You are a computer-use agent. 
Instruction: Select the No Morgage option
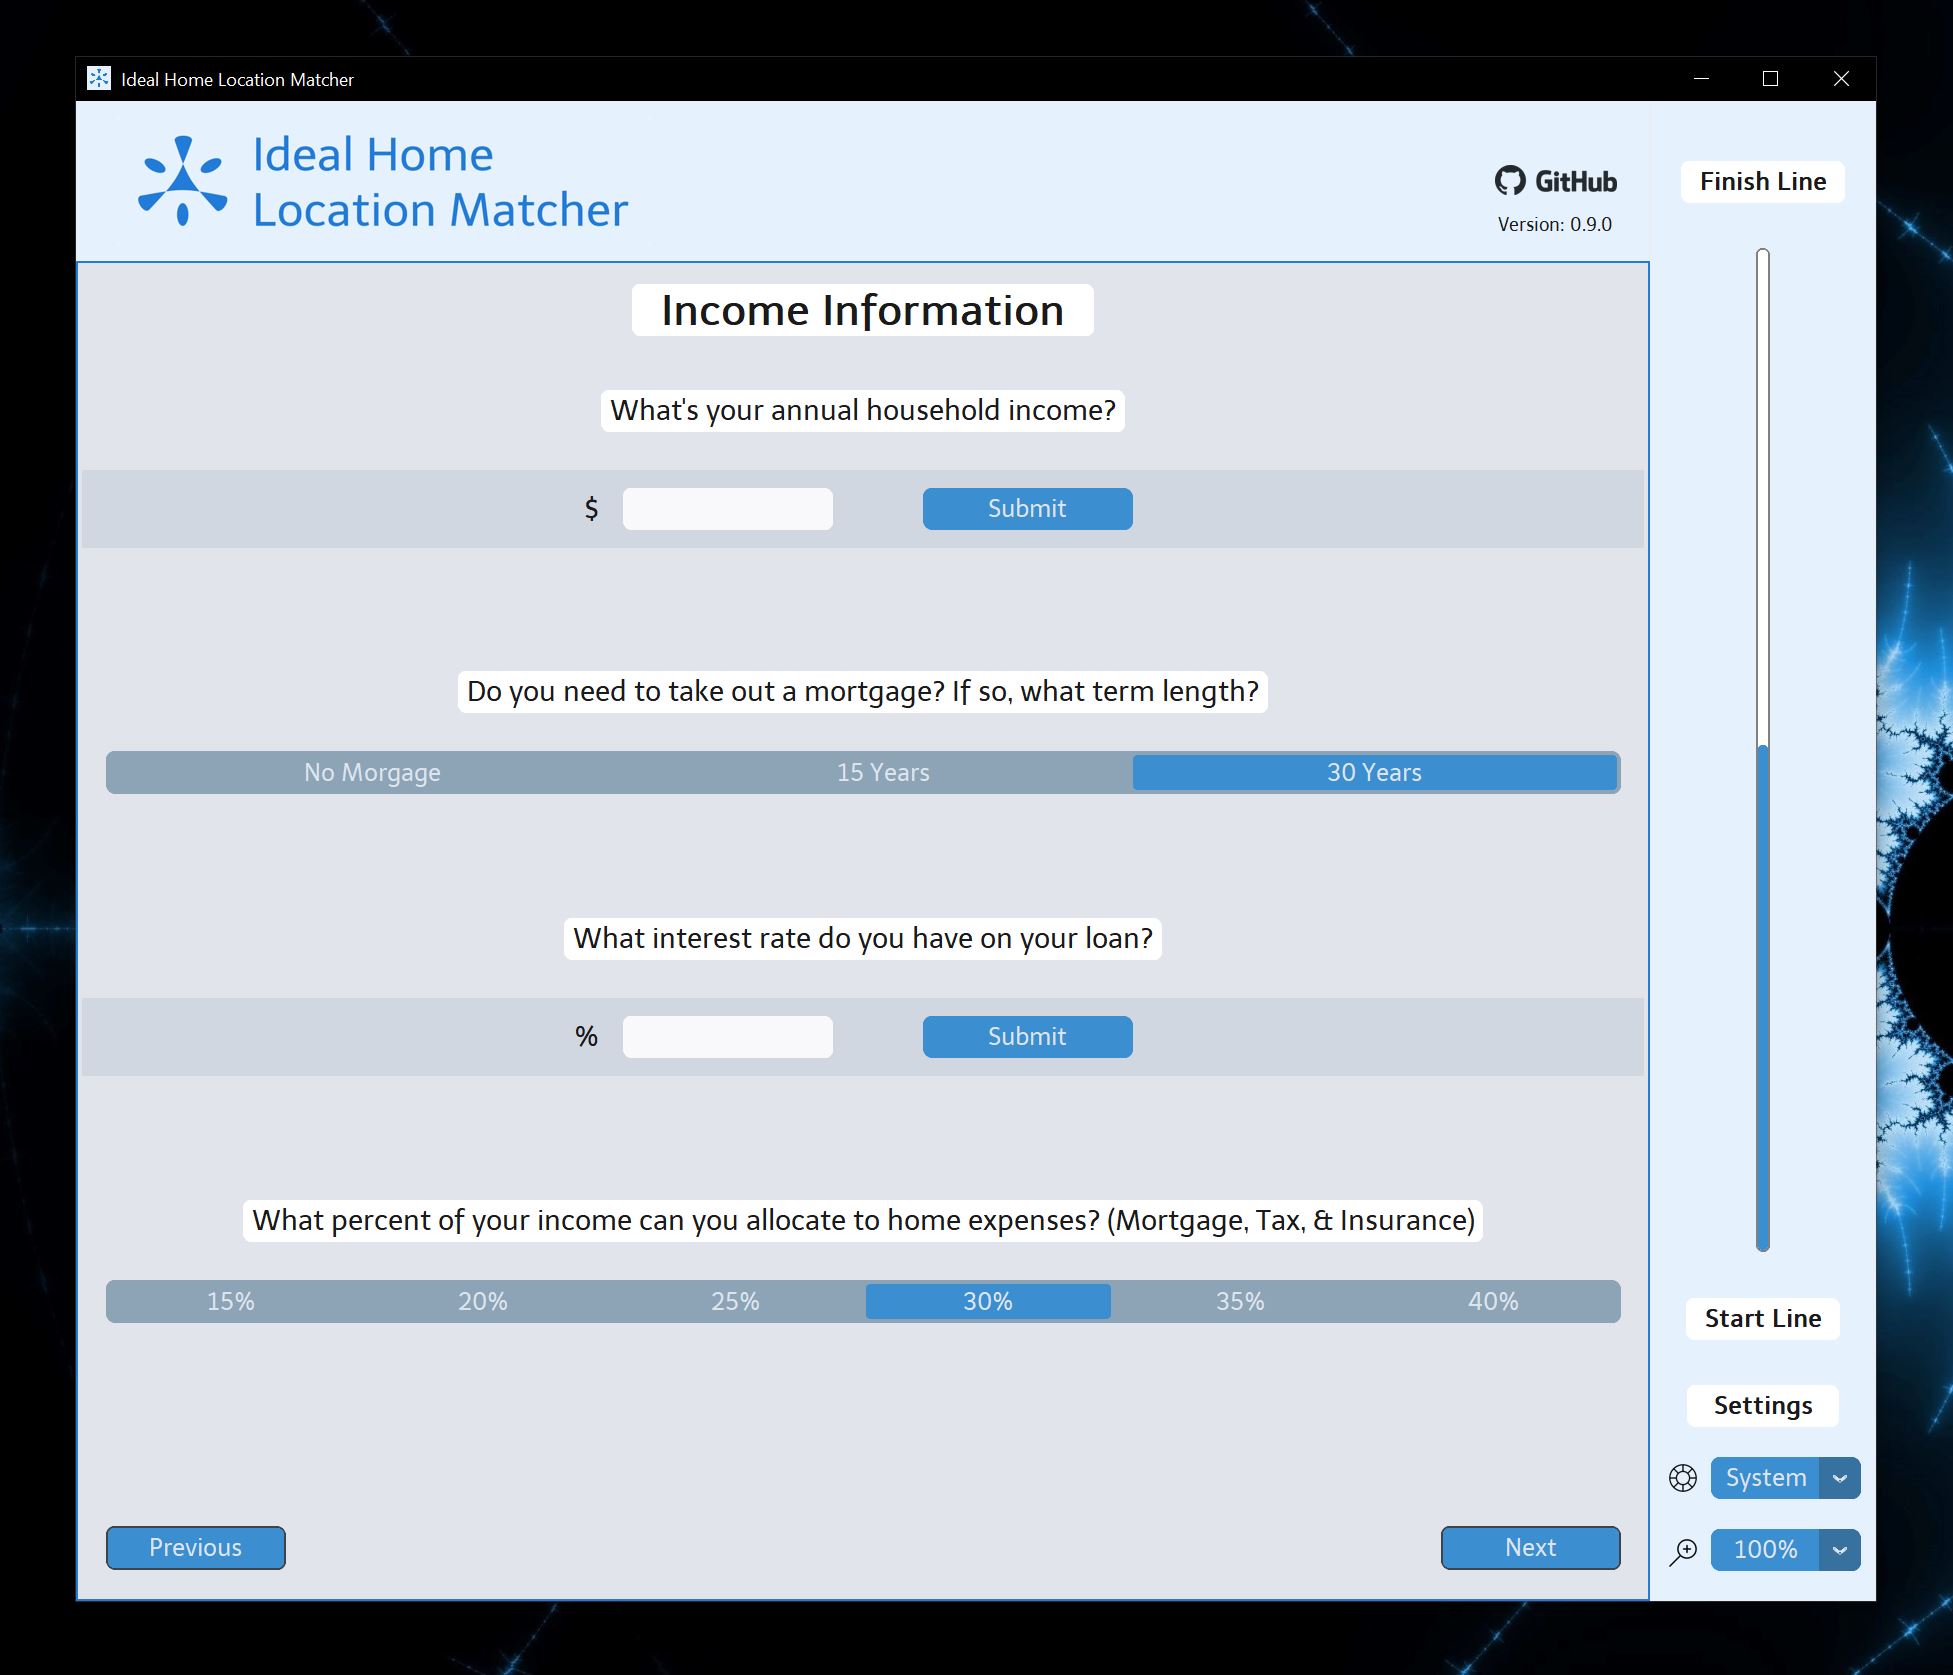(372, 772)
